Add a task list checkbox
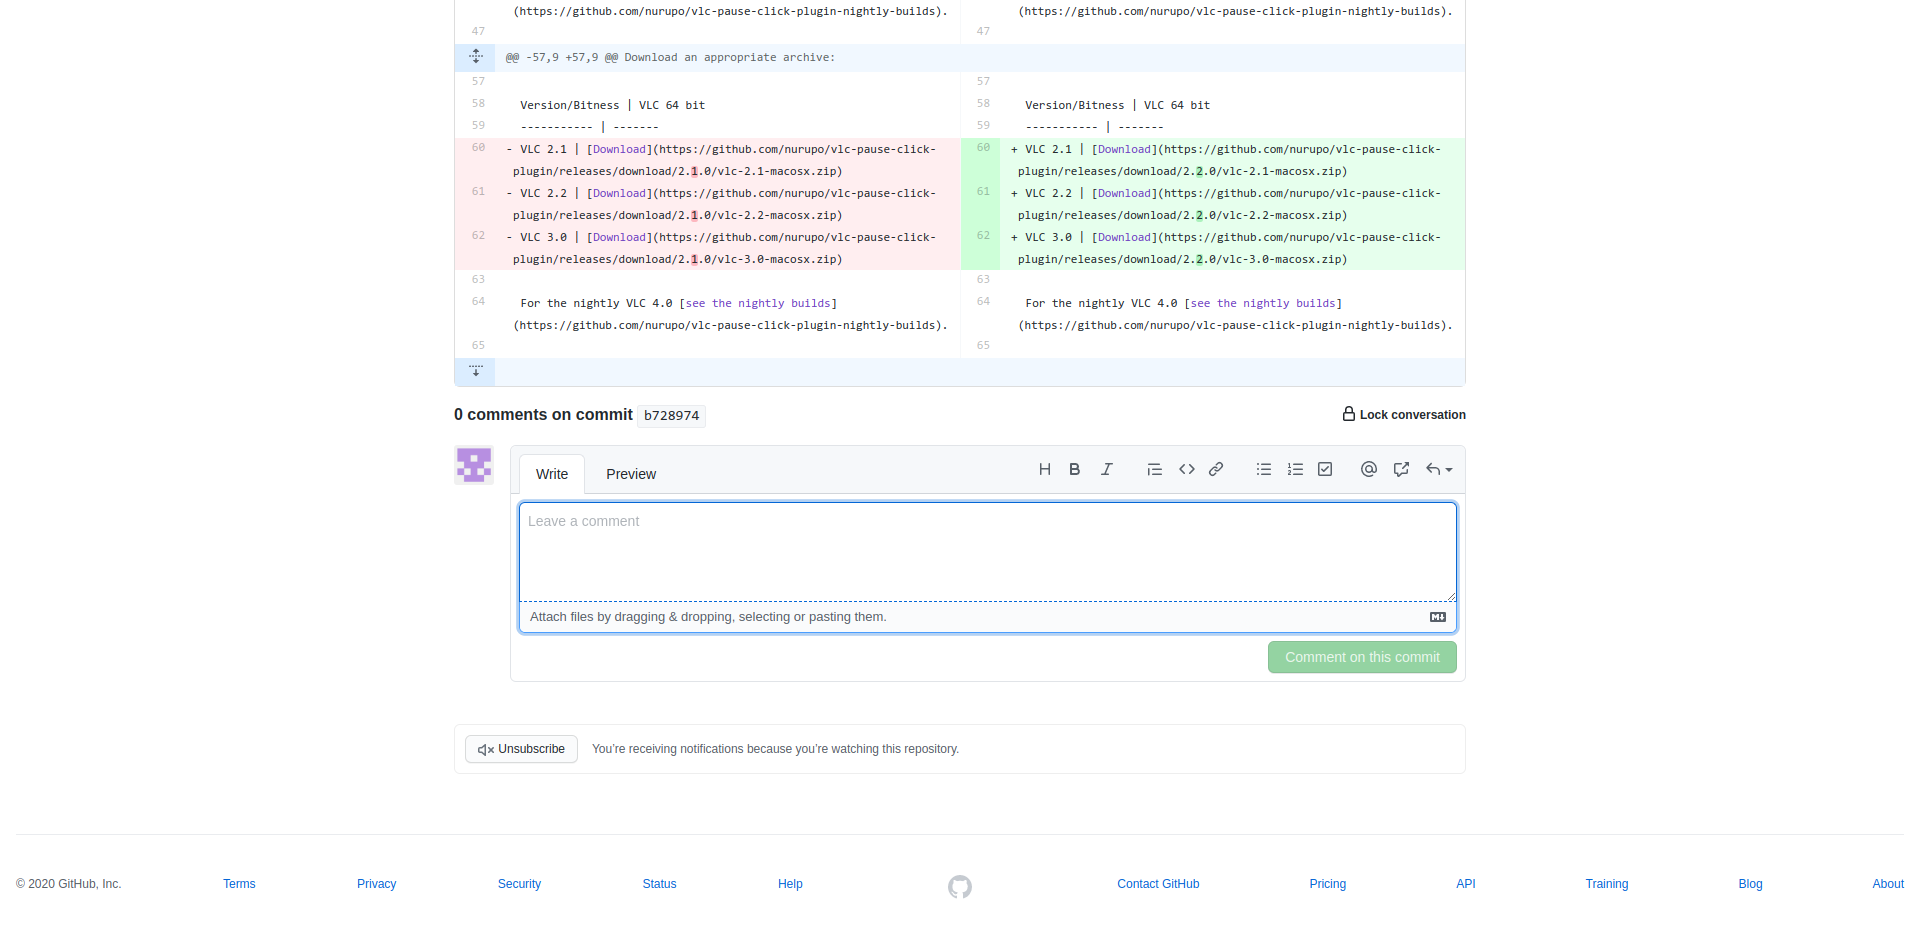 (1325, 469)
